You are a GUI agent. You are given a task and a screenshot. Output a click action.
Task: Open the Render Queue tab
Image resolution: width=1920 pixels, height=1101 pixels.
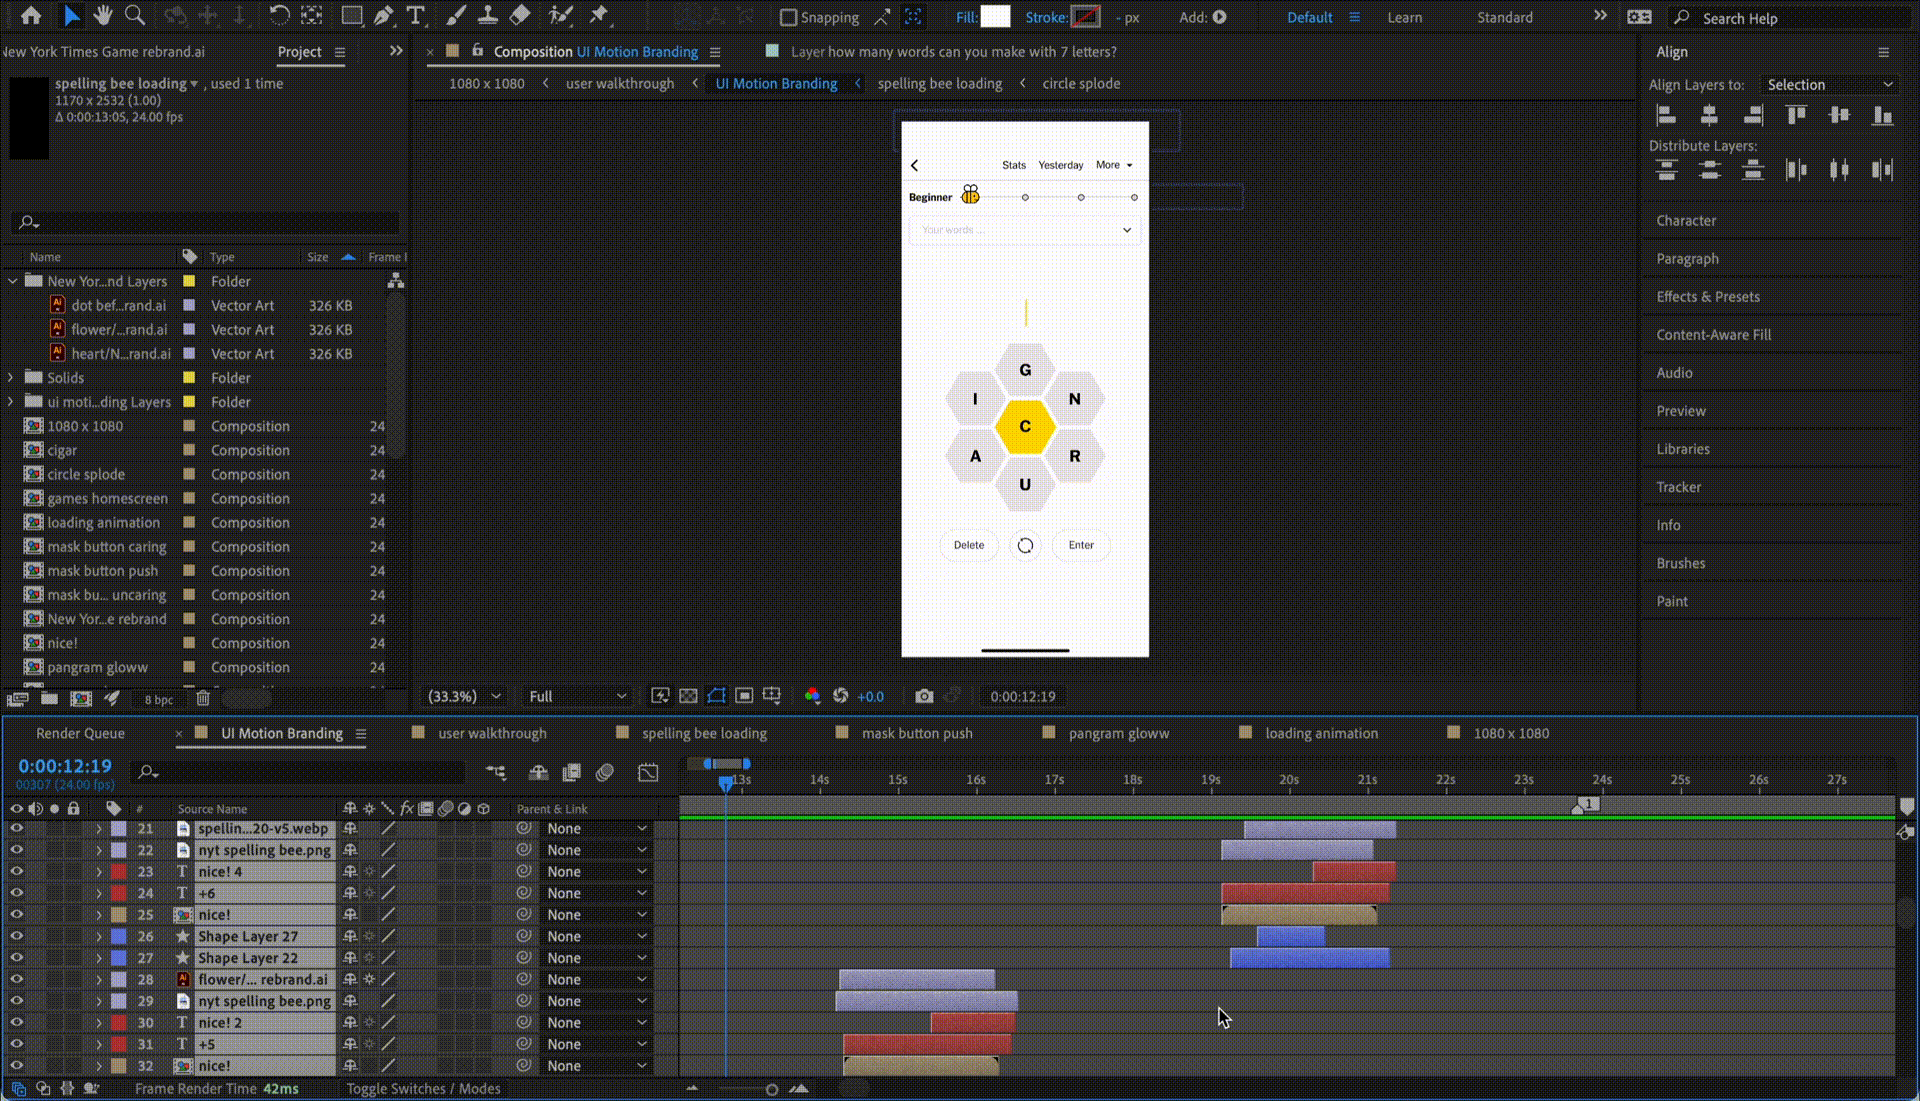80,733
